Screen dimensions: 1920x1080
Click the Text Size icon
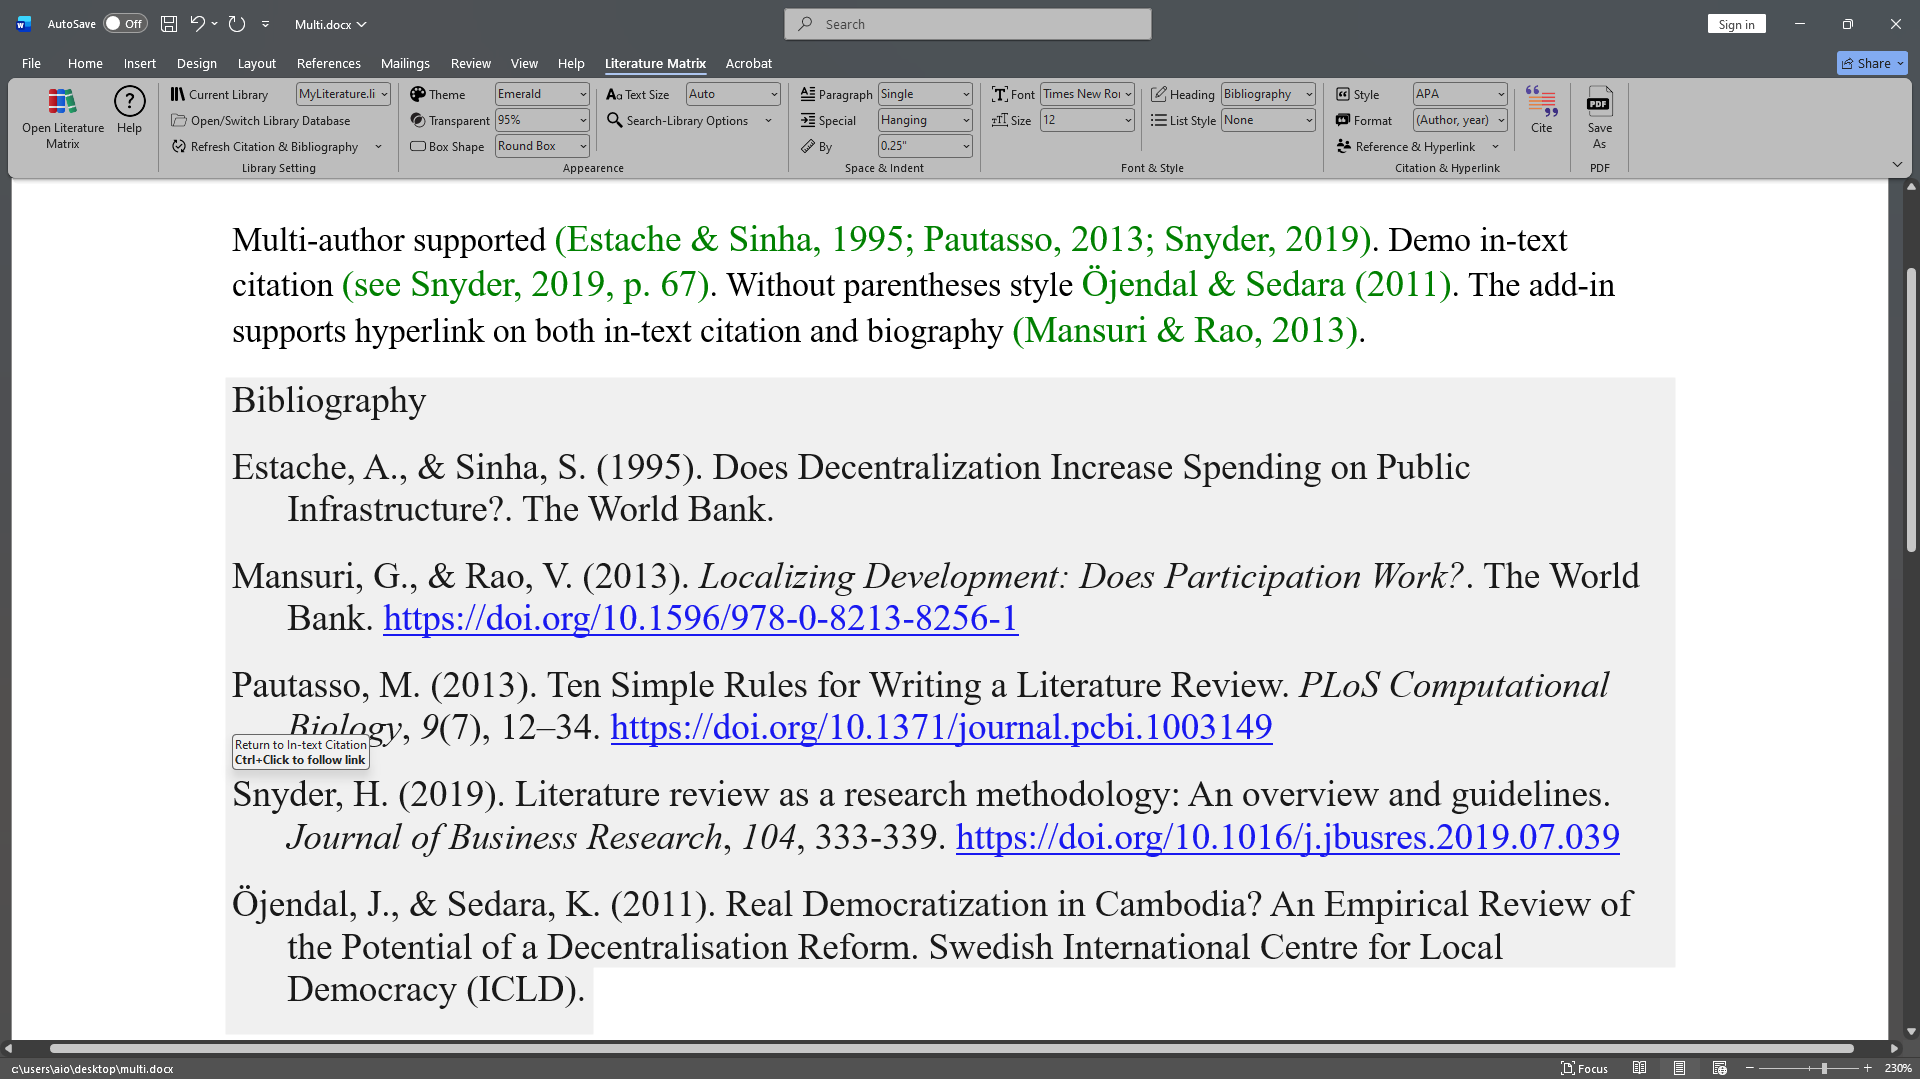pos(614,94)
